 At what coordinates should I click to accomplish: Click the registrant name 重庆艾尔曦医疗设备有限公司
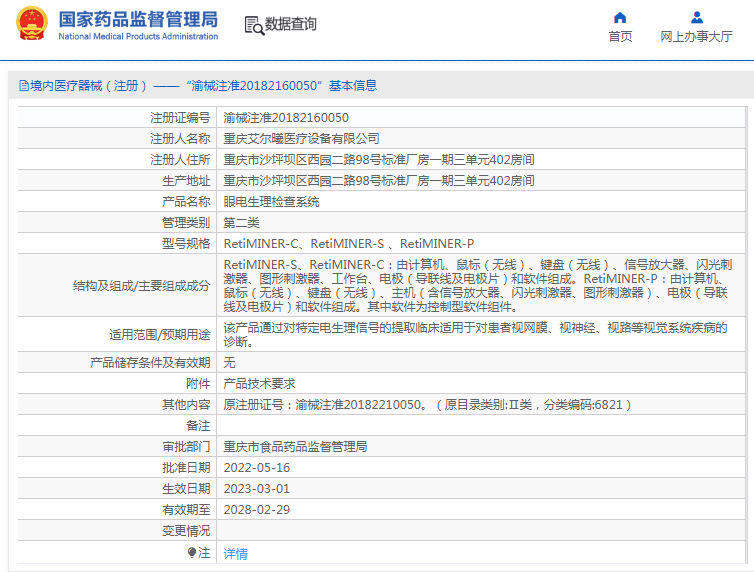(x=301, y=138)
